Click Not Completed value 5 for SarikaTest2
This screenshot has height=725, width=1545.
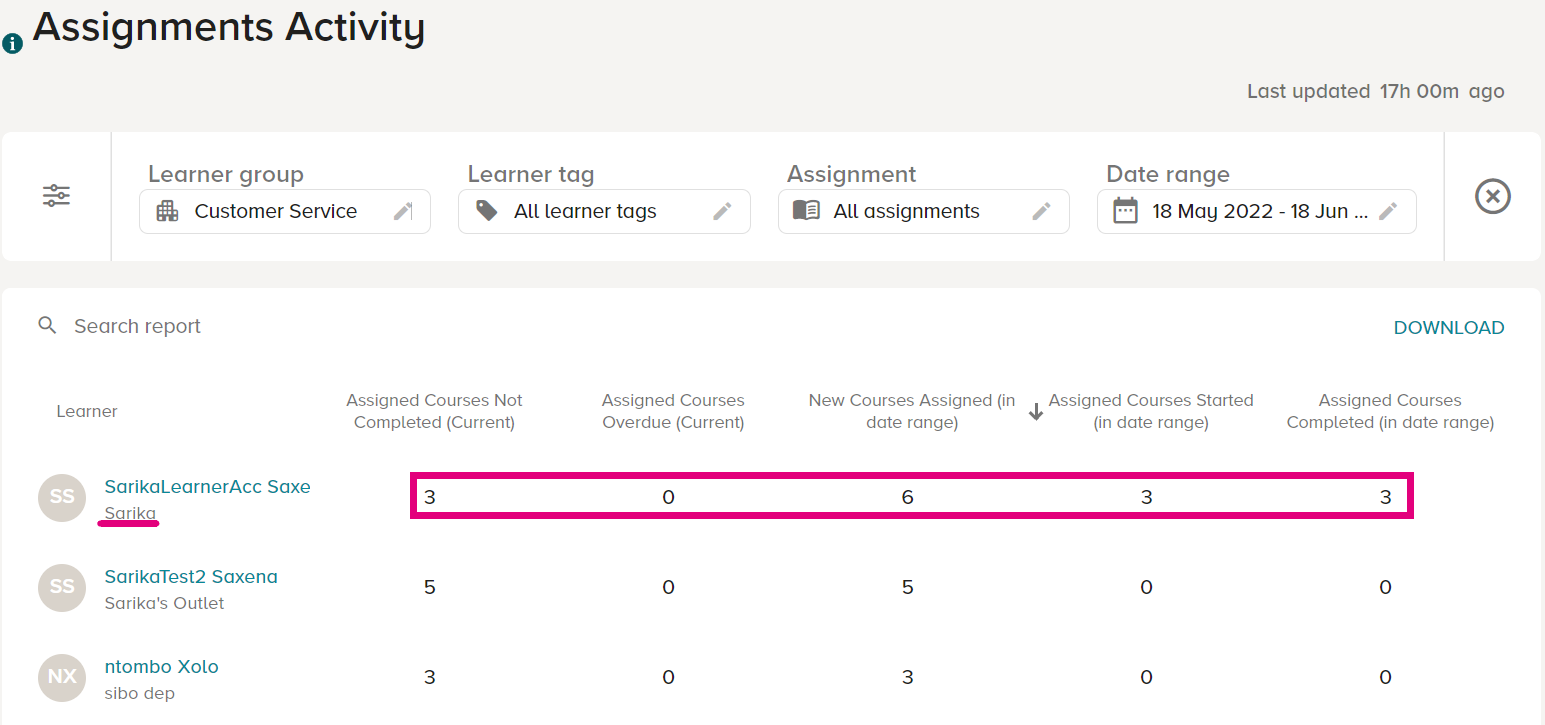430,587
